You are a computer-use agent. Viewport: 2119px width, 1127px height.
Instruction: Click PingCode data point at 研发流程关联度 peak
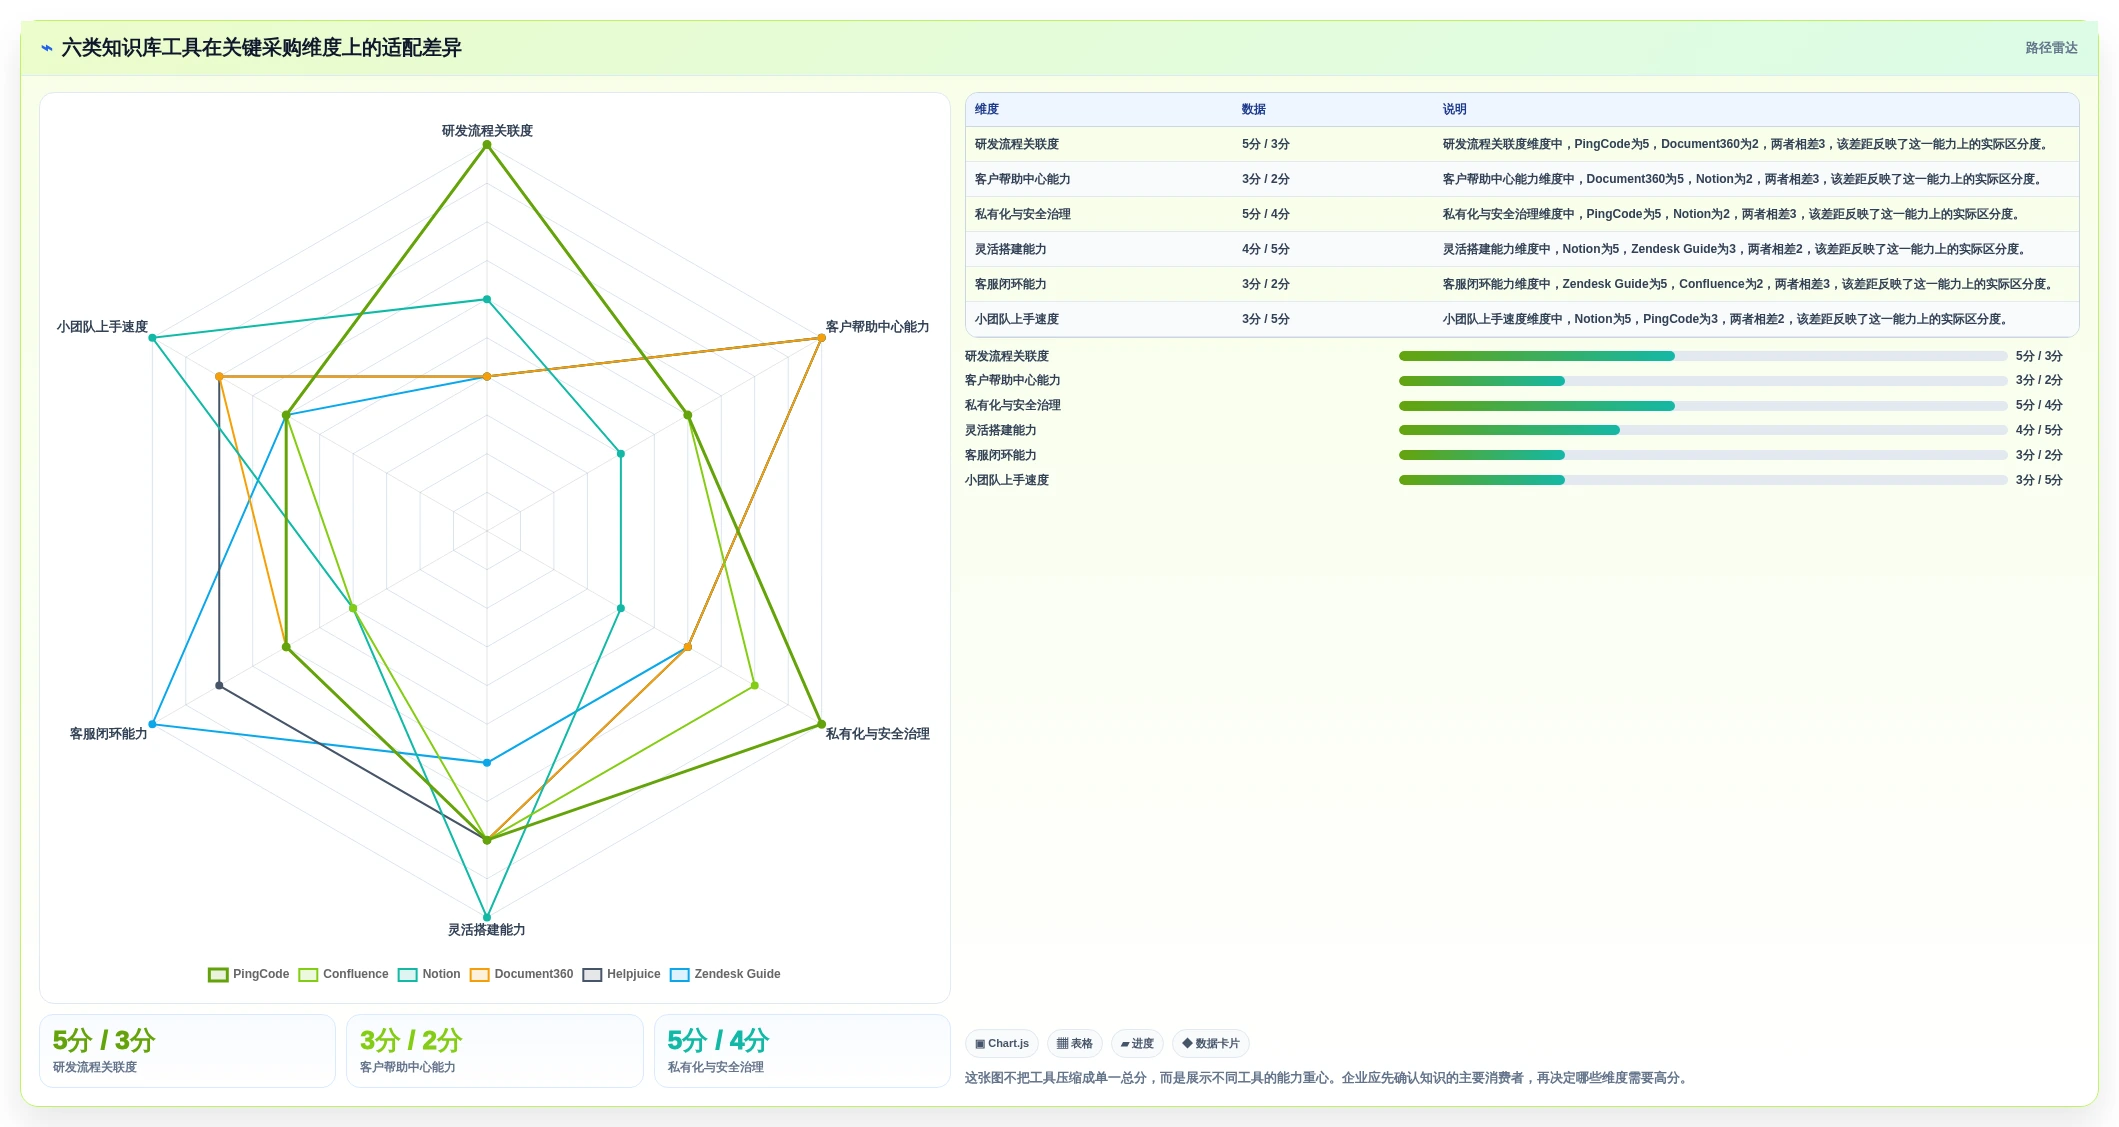coord(487,145)
